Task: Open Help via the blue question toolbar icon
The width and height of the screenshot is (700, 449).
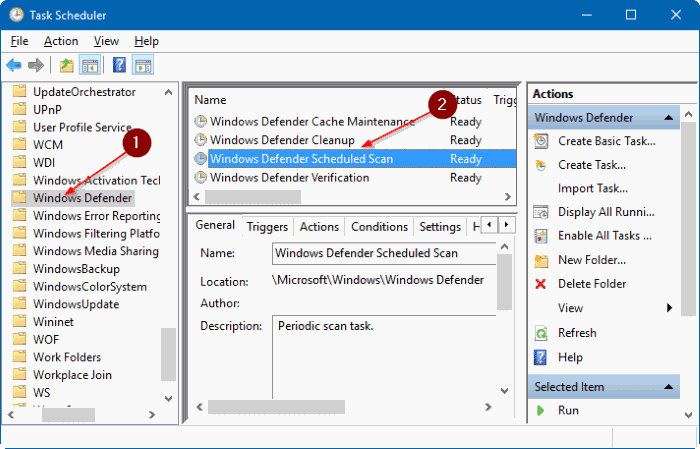Action: tap(119, 66)
